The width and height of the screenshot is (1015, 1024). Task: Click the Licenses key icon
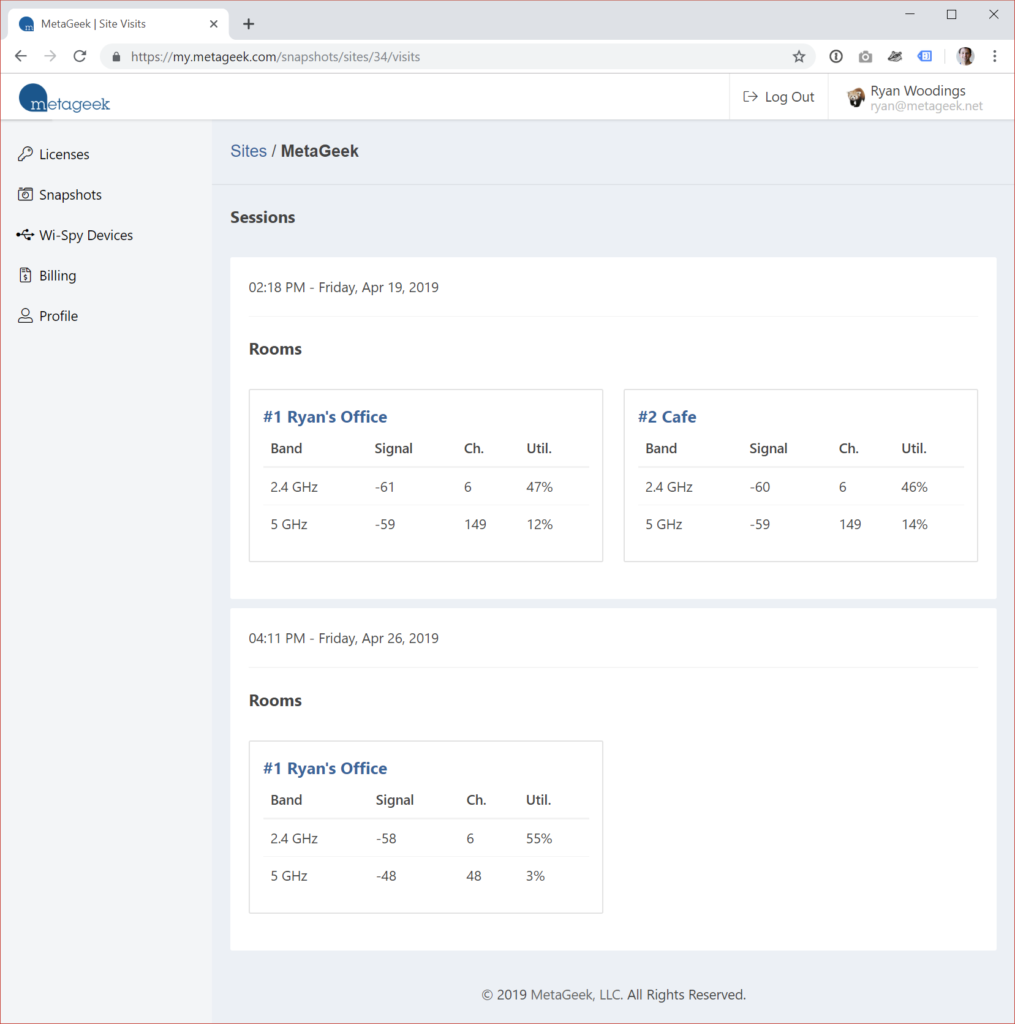[x=25, y=154]
